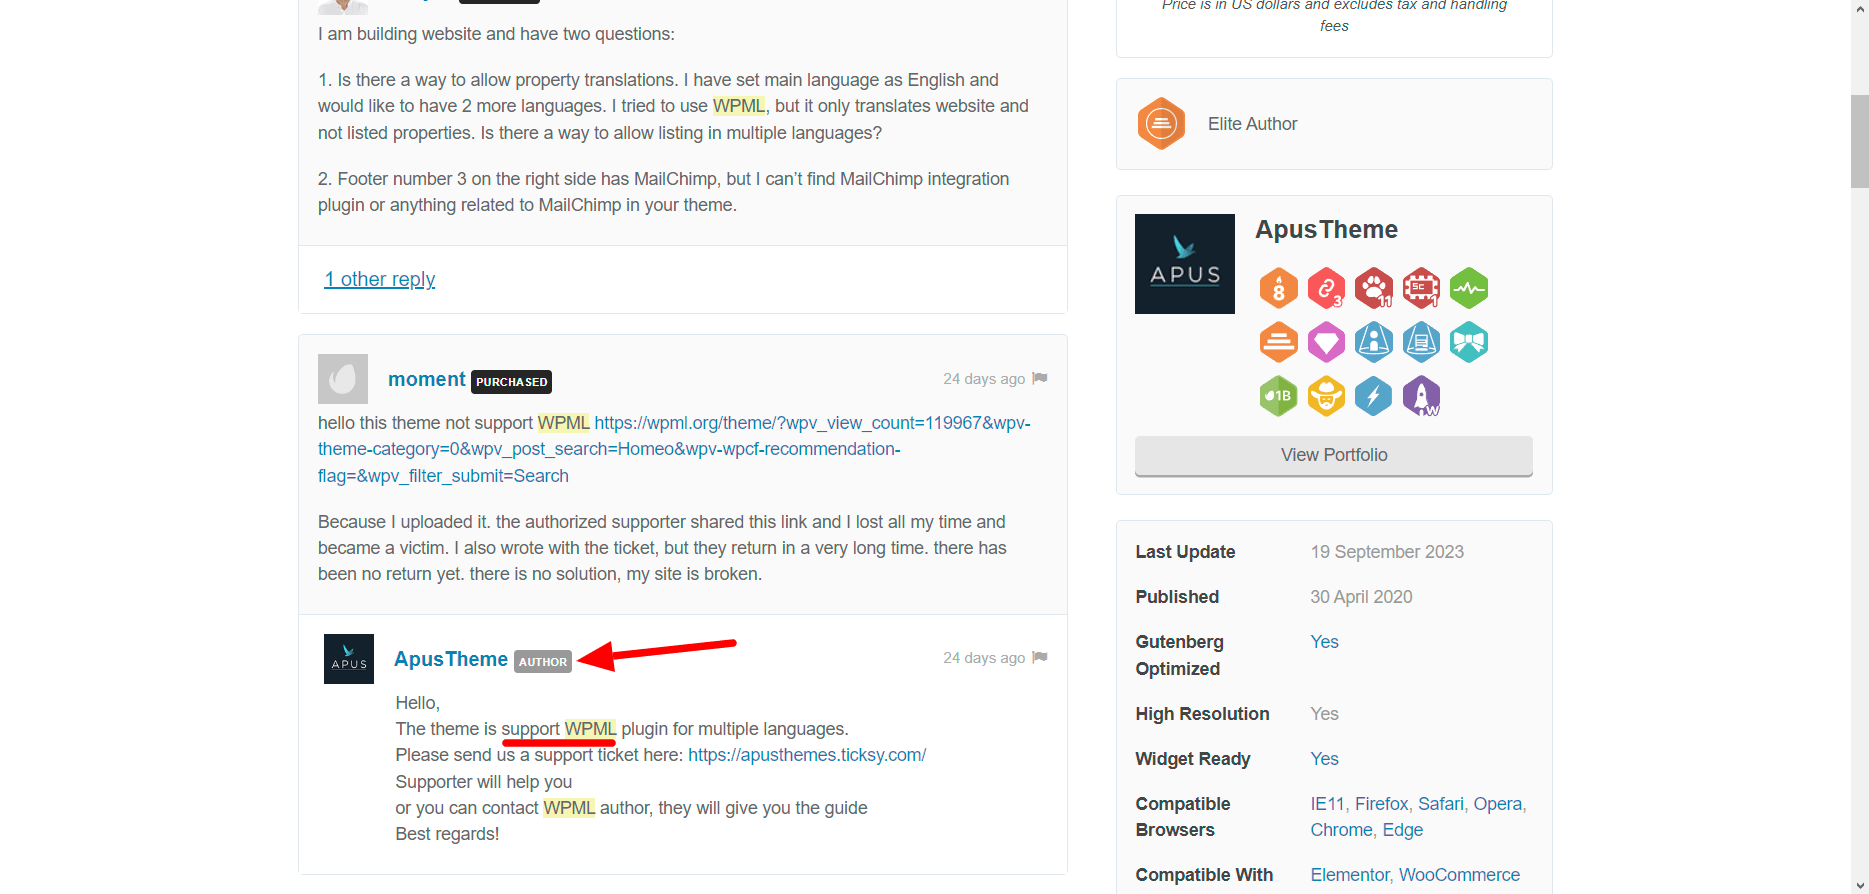Flag the moment comment
Screen dimensions: 1869x894
[x=1040, y=378]
